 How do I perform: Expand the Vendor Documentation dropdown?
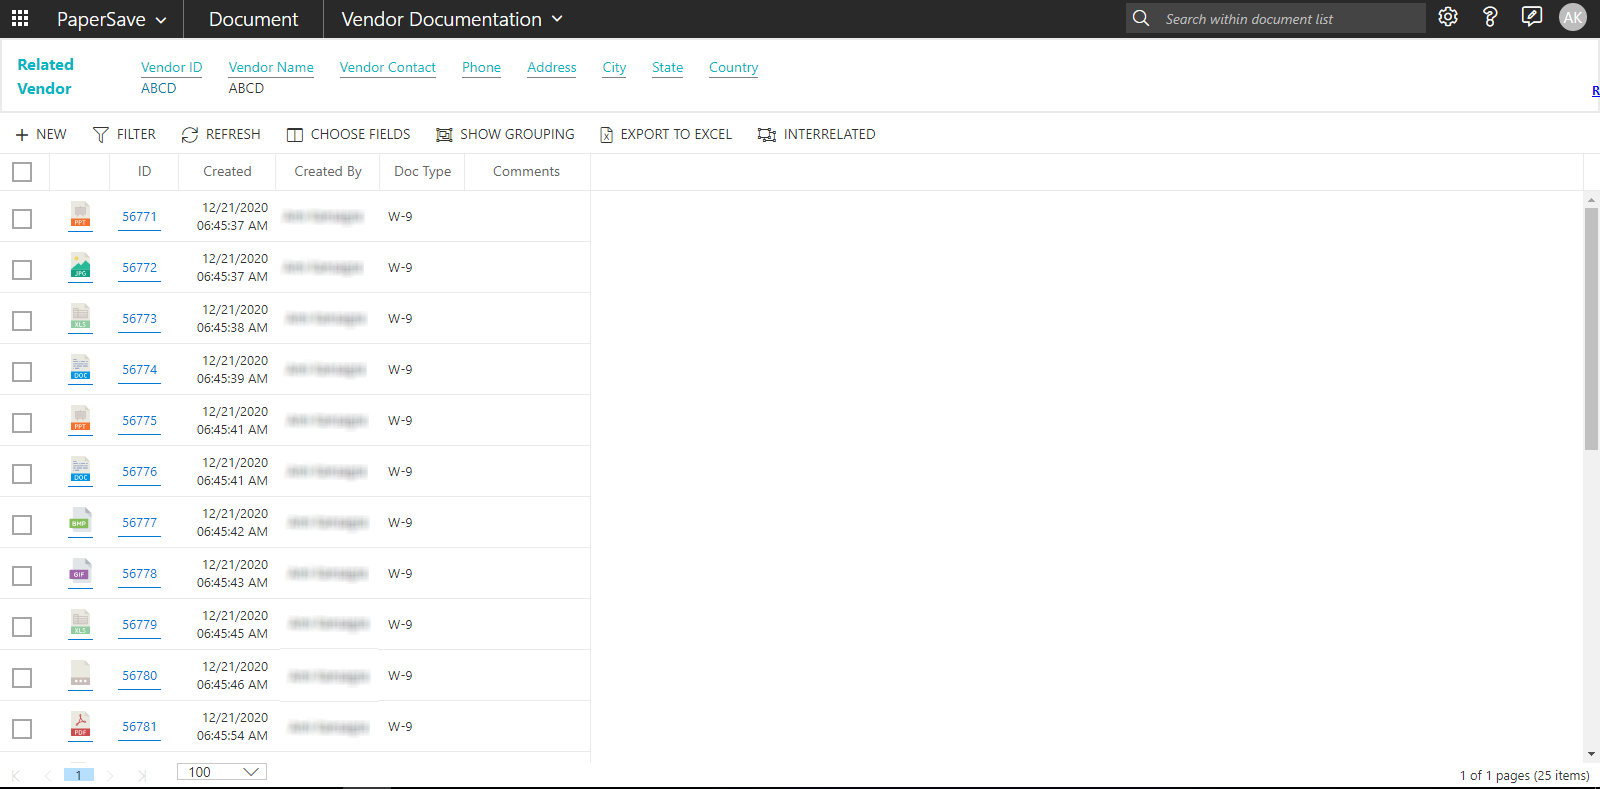coord(452,19)
